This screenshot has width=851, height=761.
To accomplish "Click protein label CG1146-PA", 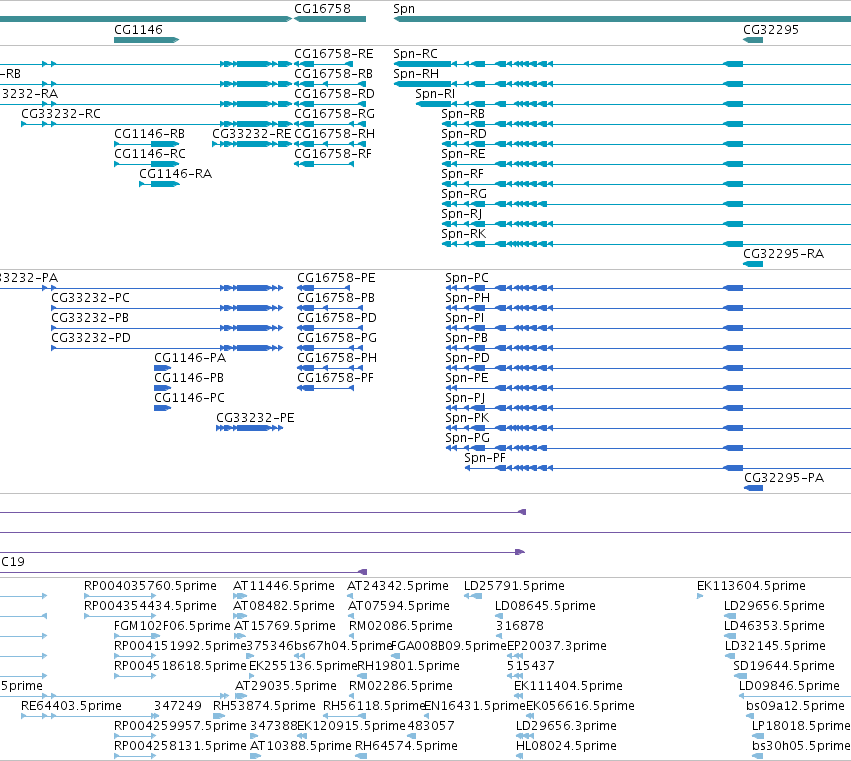I will coord(190,358).
